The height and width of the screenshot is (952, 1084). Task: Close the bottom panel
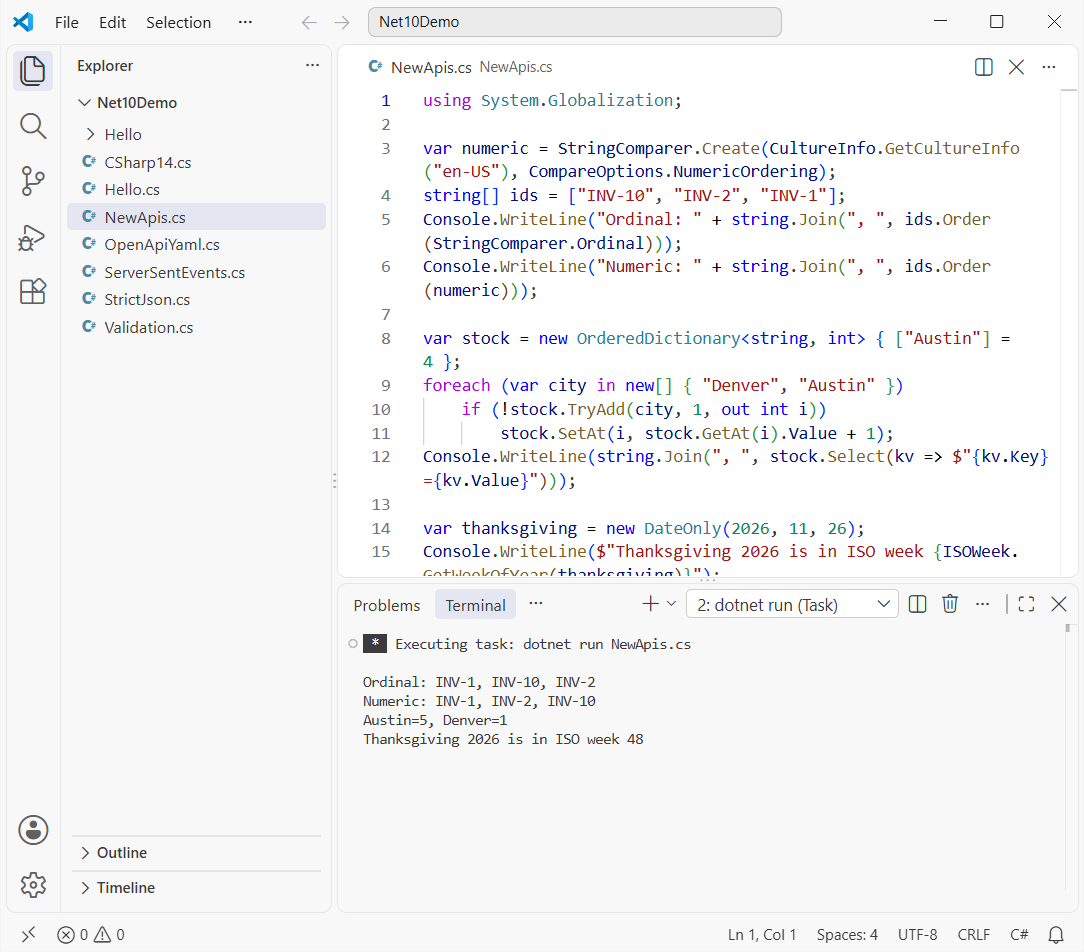tap(1058, 604)
